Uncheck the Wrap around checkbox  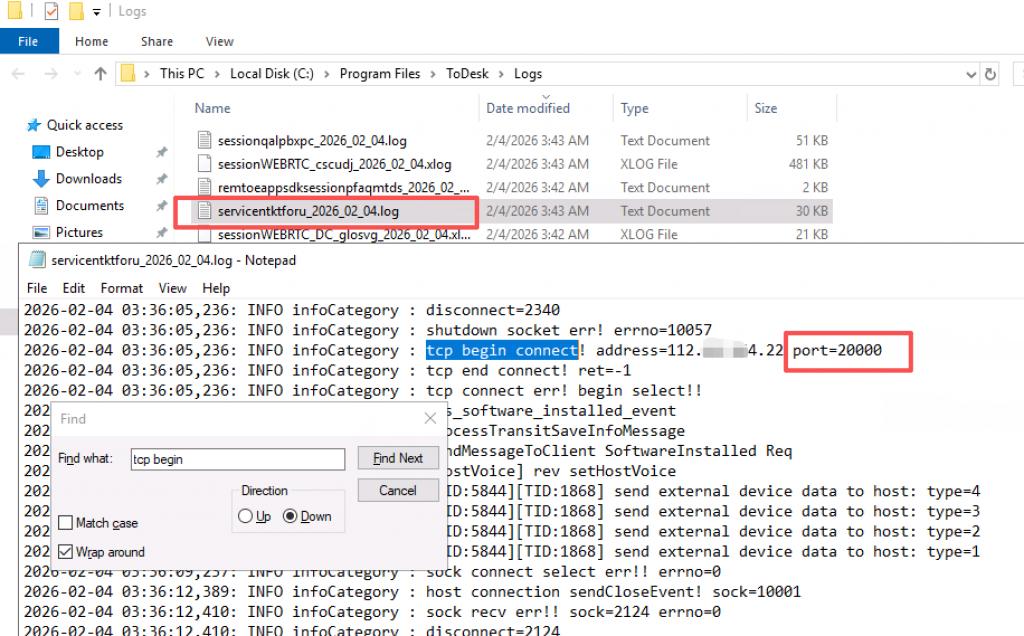66,552
